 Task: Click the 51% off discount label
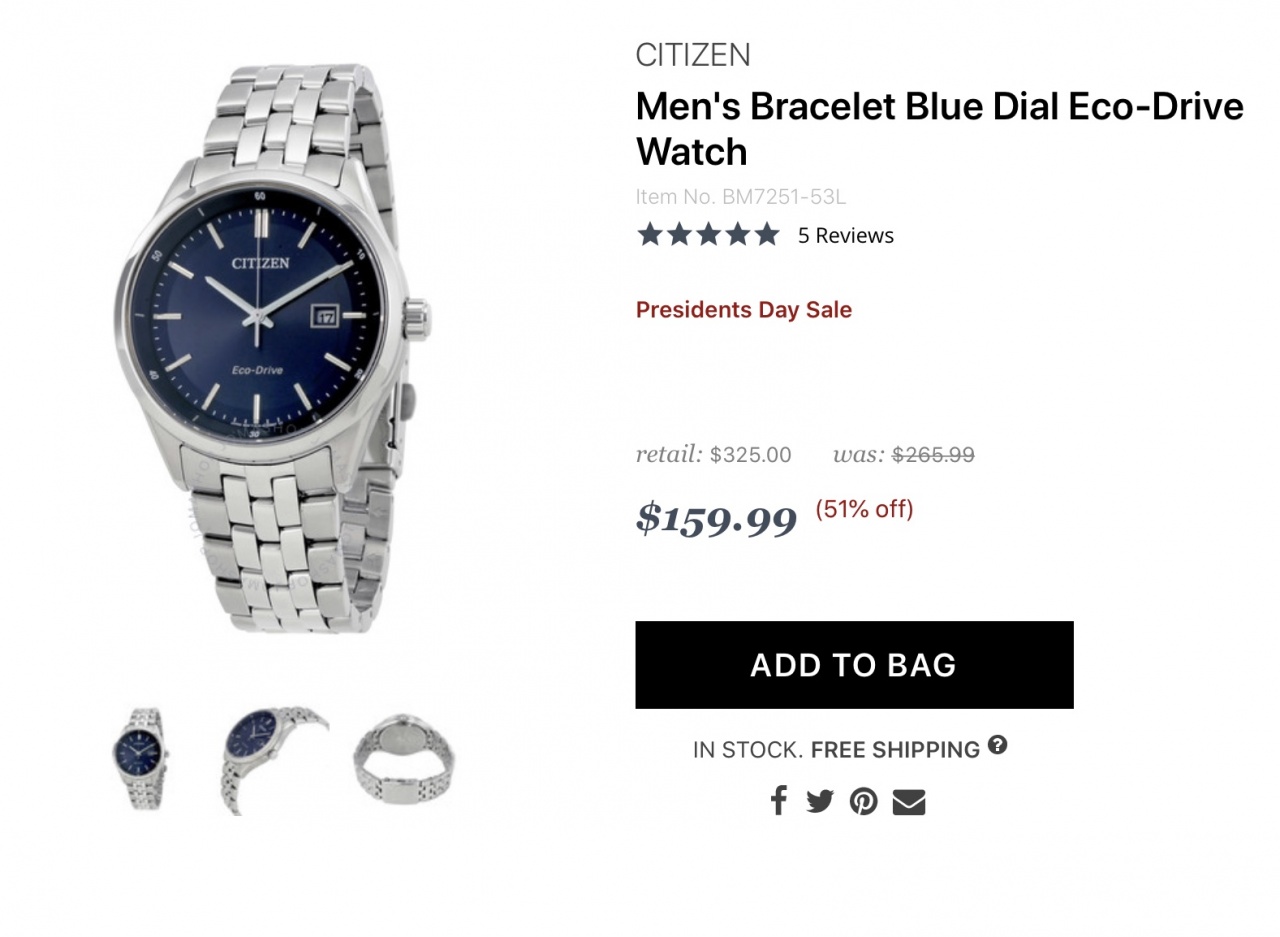(864, 509)
